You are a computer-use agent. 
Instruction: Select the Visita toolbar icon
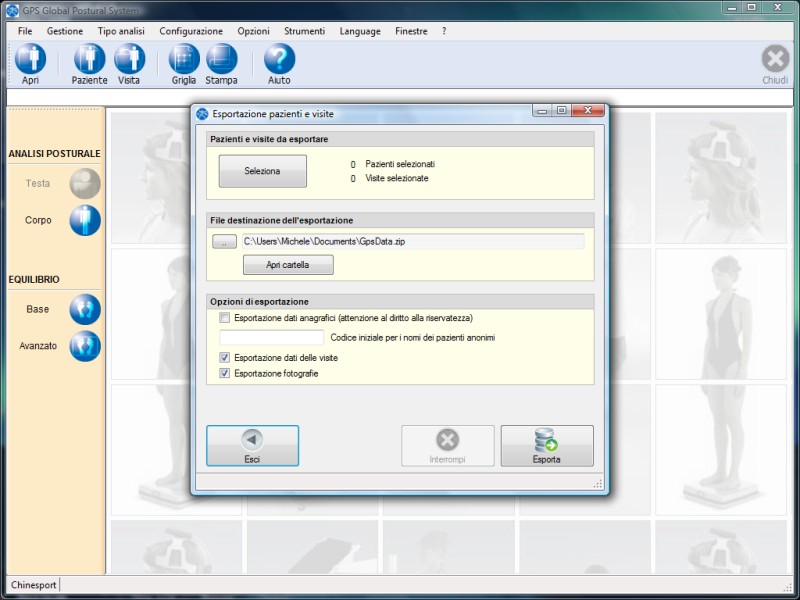point(129,59)
